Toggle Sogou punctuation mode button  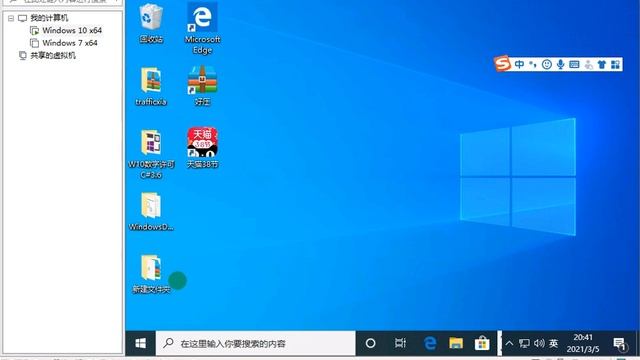tap(533, 64)
